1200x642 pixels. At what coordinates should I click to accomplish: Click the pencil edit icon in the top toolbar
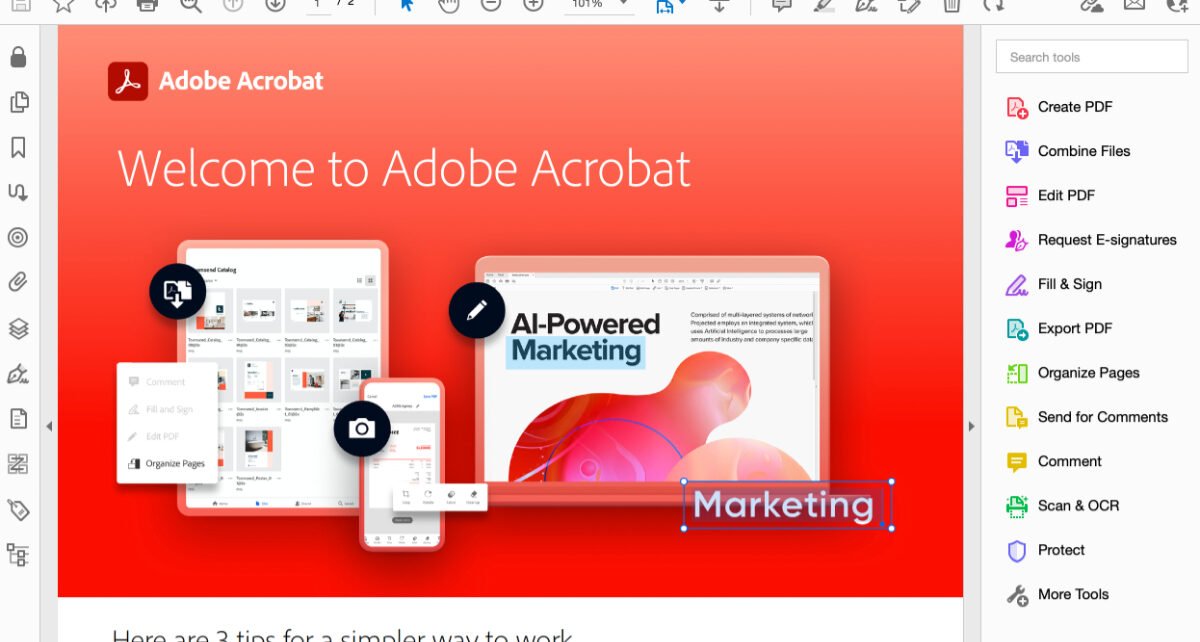pyautogui.click(x=909, y=4)
